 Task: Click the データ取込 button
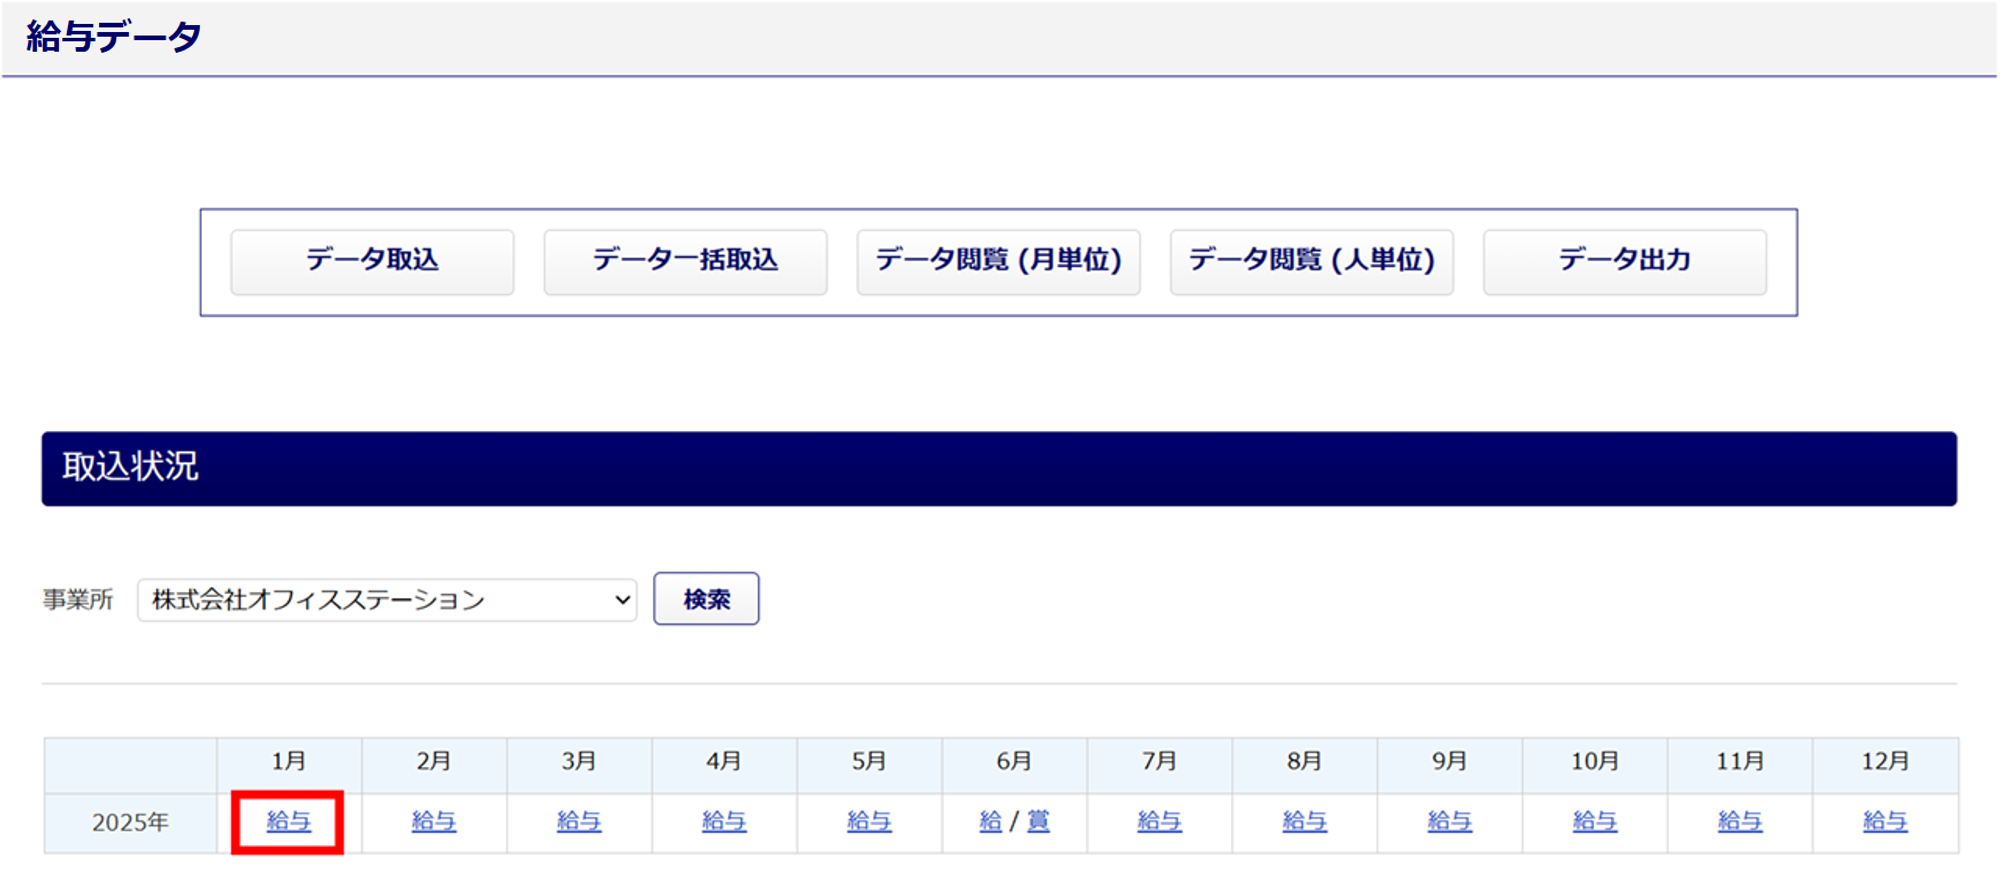click(372, 262)
